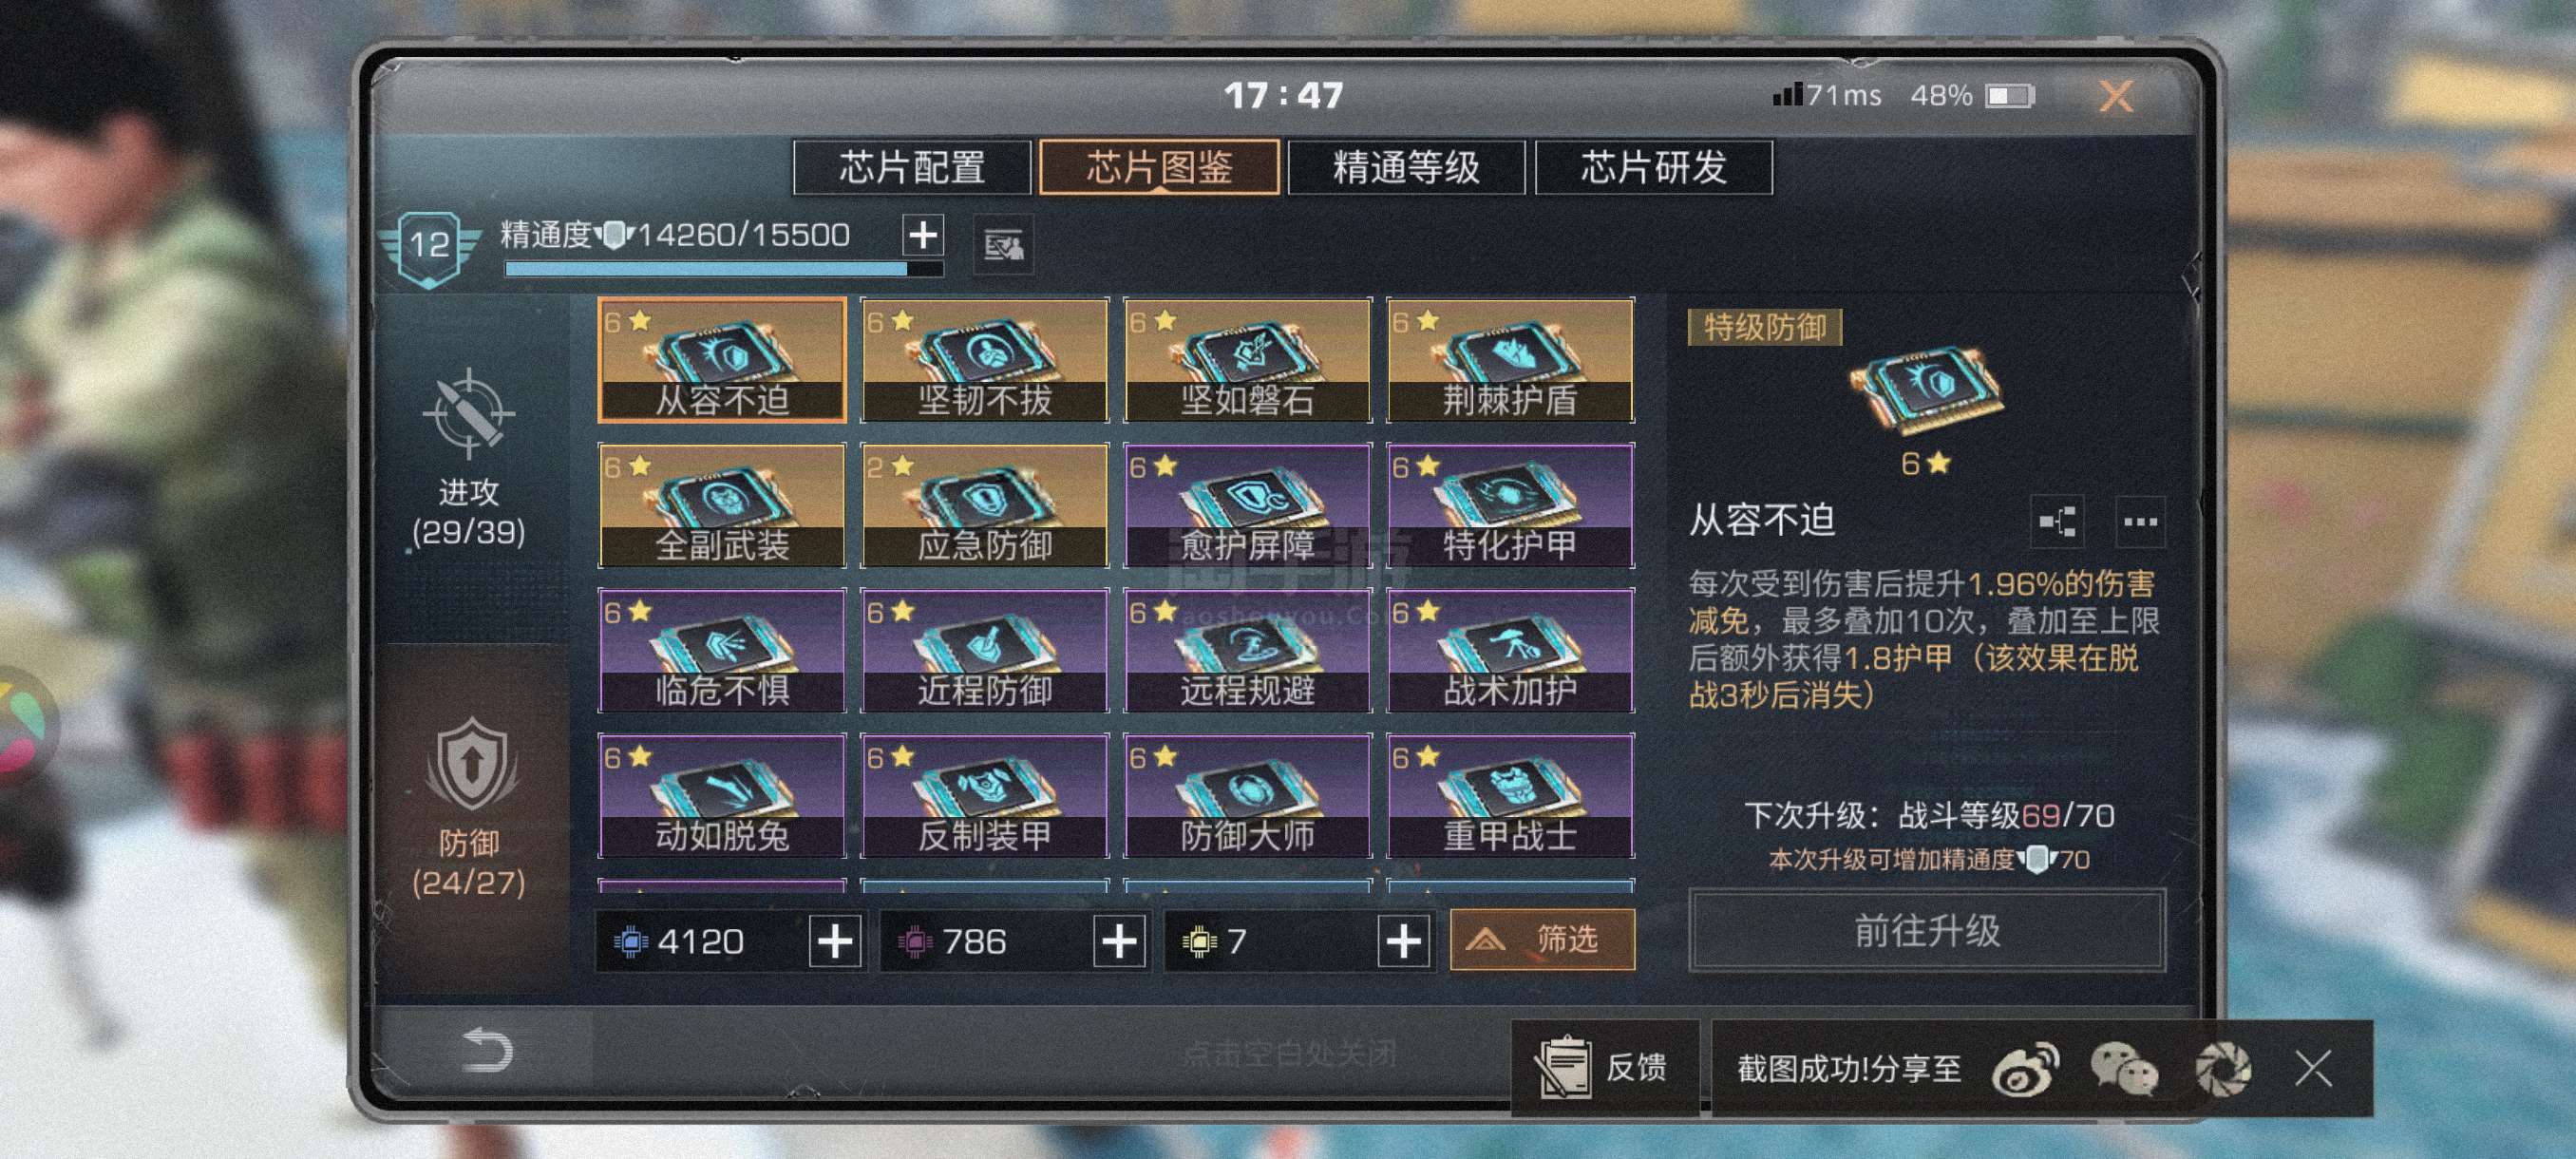Click the 反馈 feedback button
This screenshot has height=1159, width=2576.
[1605, 1068]
